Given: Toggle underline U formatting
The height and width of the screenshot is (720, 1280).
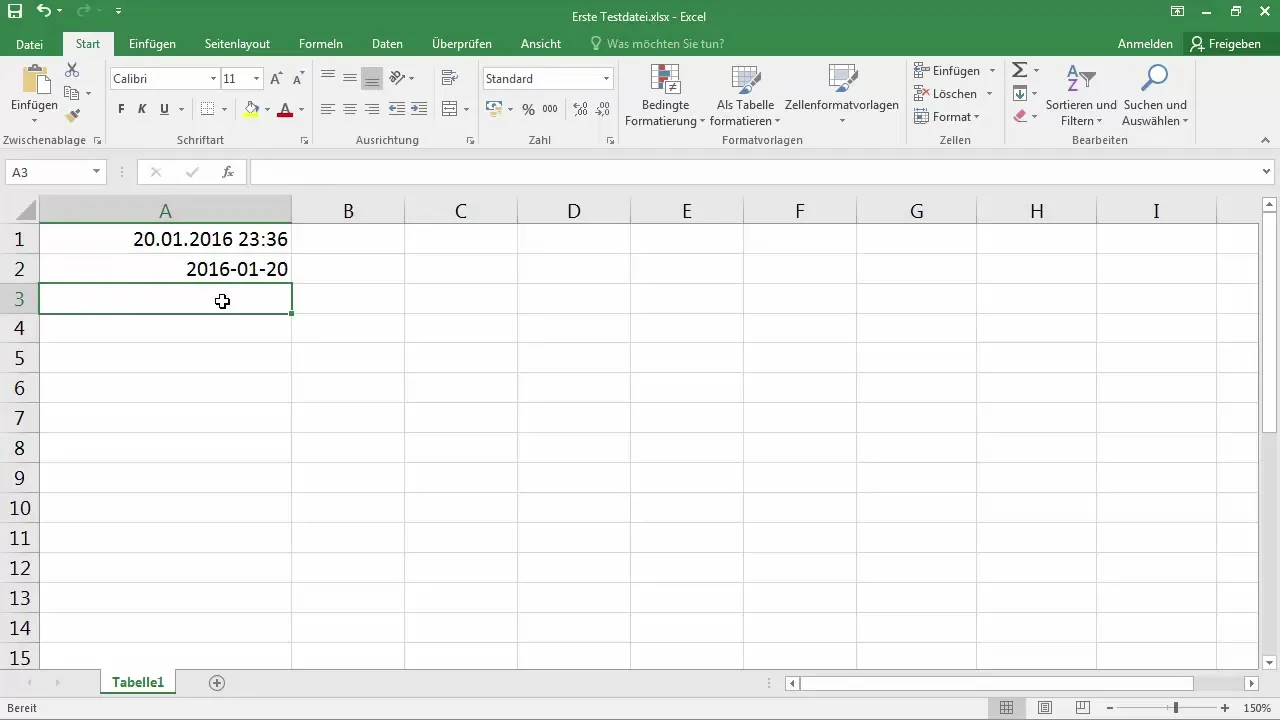Looking at the screenshot, I should pos(163,109).
